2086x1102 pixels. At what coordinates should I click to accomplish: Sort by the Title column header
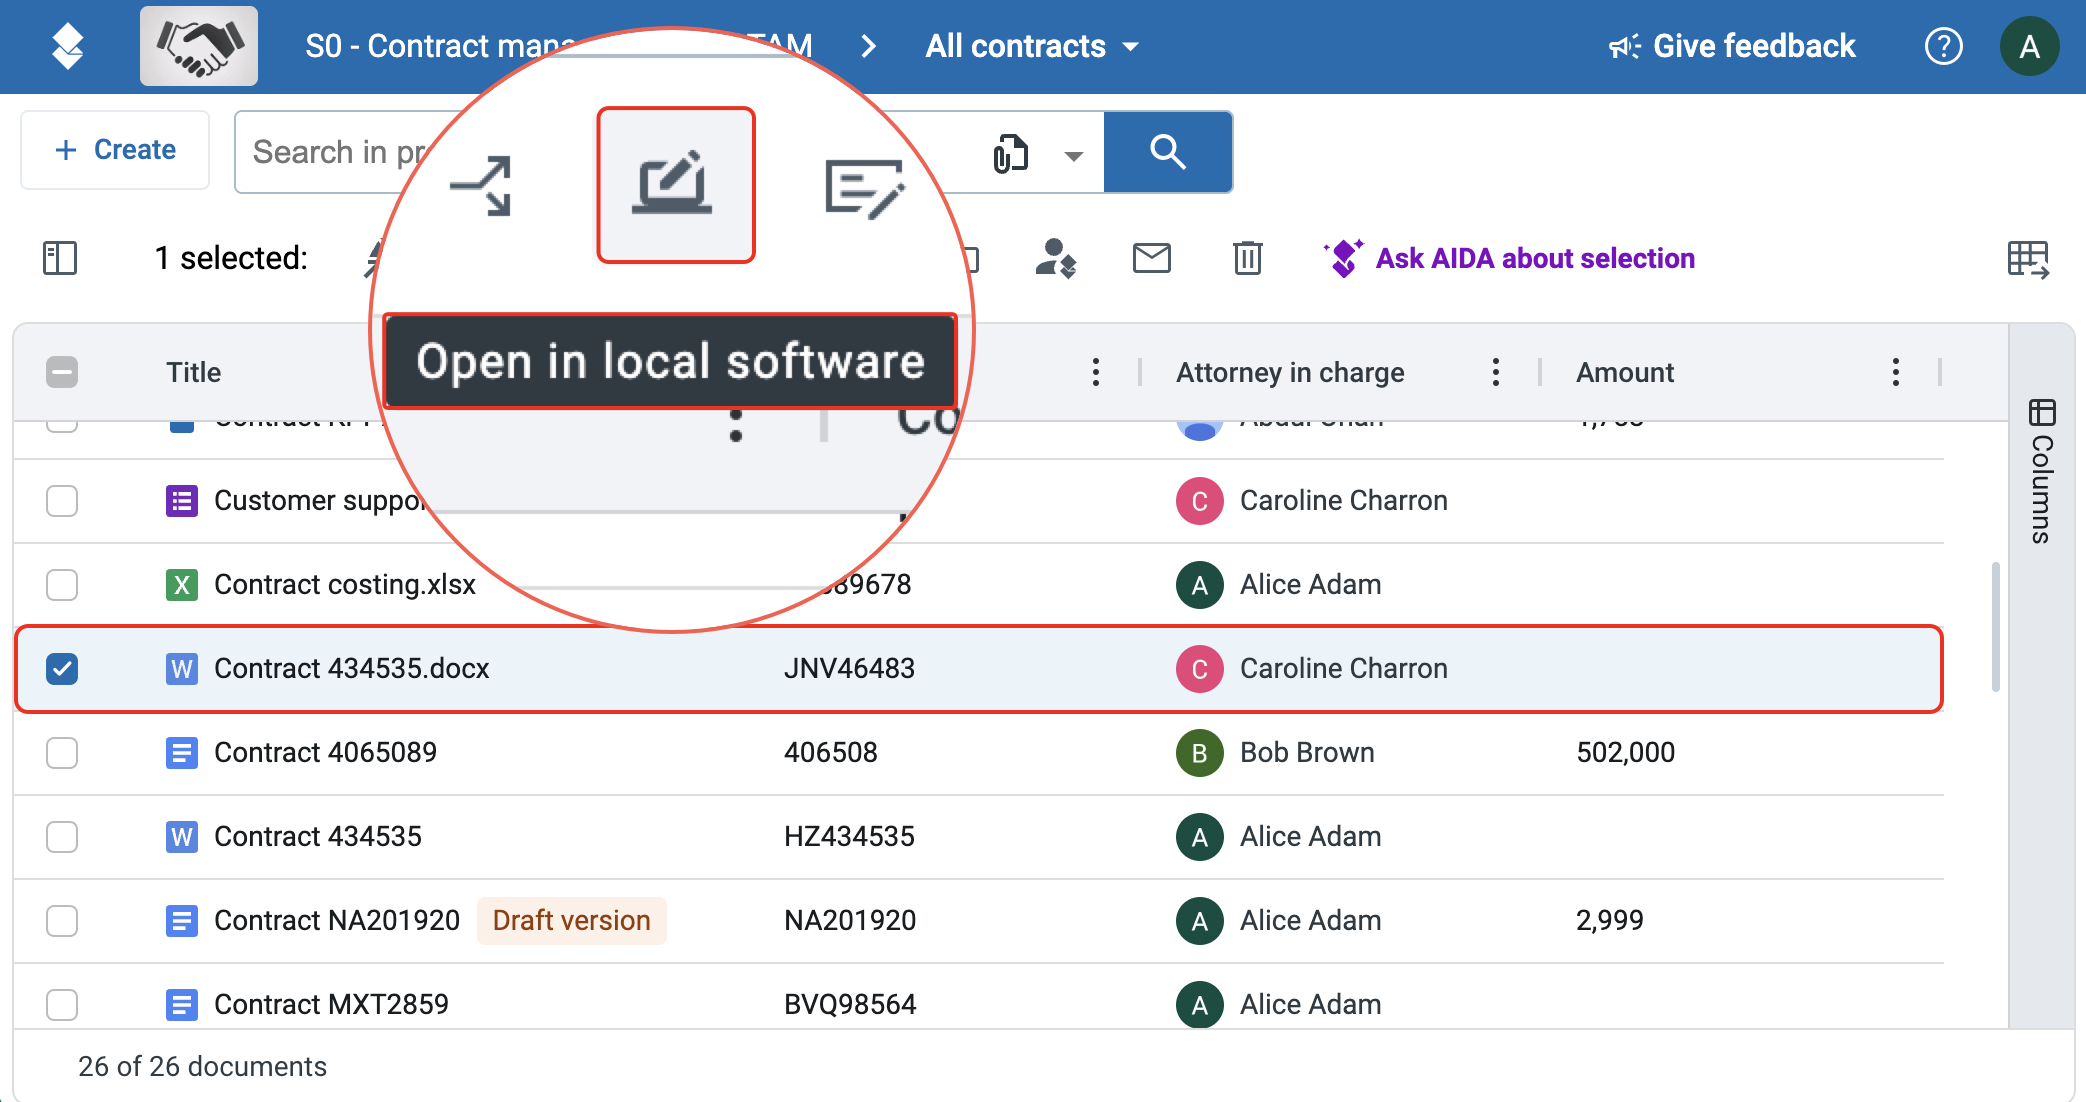[x=194, y=372]
